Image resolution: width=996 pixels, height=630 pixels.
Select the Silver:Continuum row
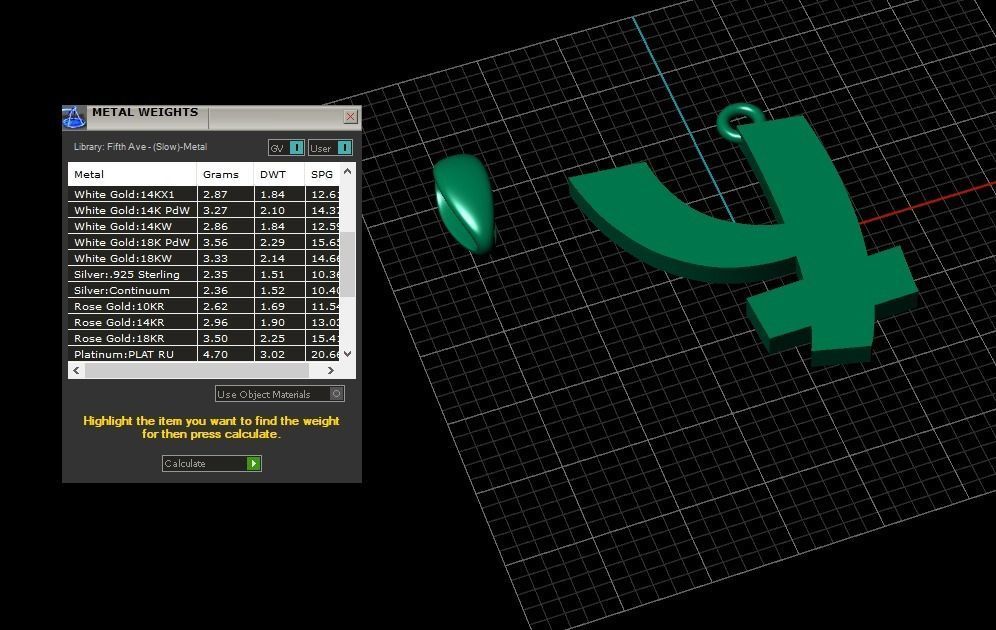(x=204, y=290)
